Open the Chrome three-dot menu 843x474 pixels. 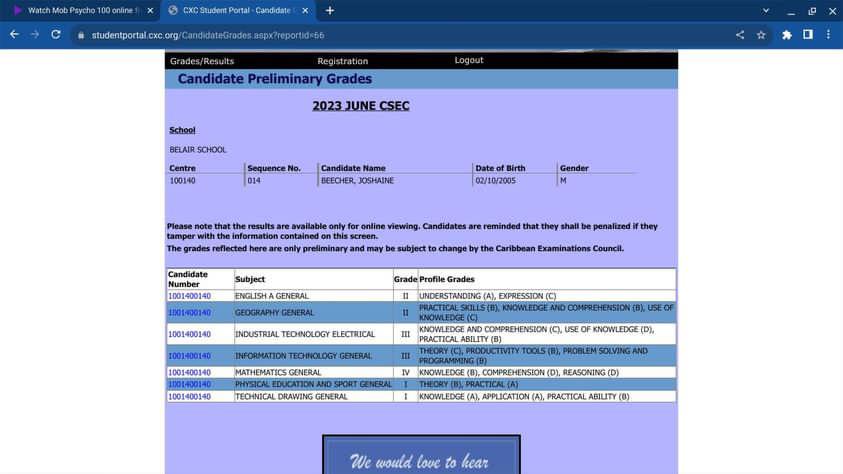(828, 34)
